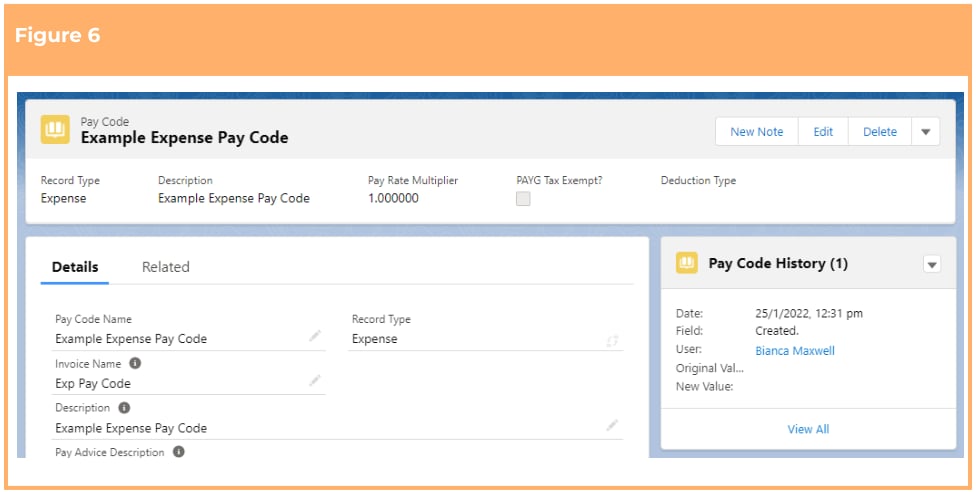Click the Pay Code History book icon
This screenshot has width=976, height=492.
687,263
